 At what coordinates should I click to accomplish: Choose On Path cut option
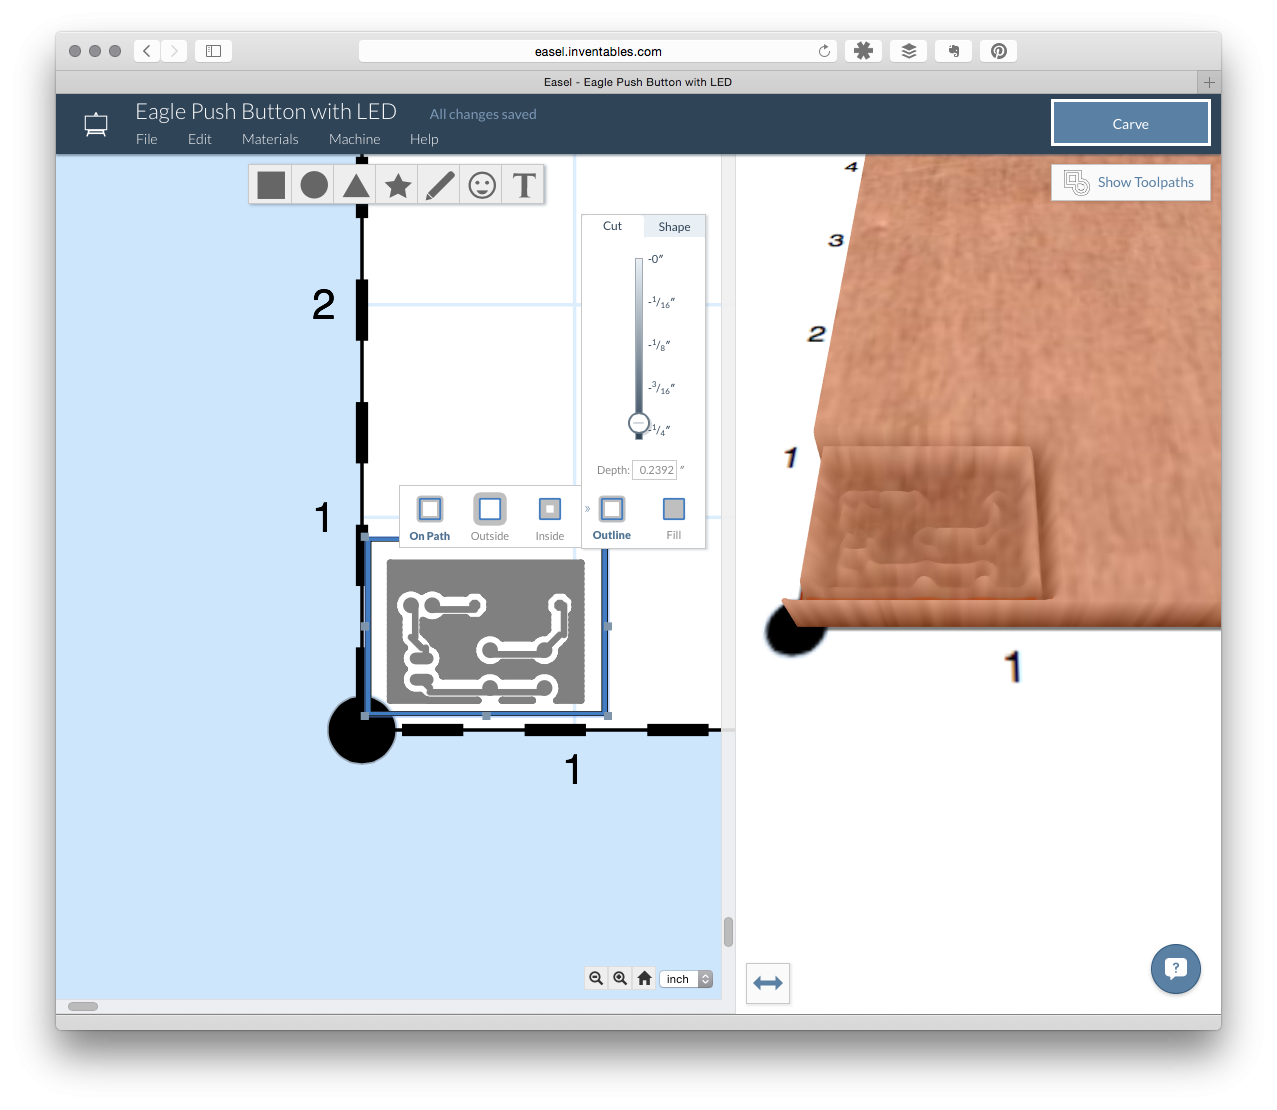point(430,518)
